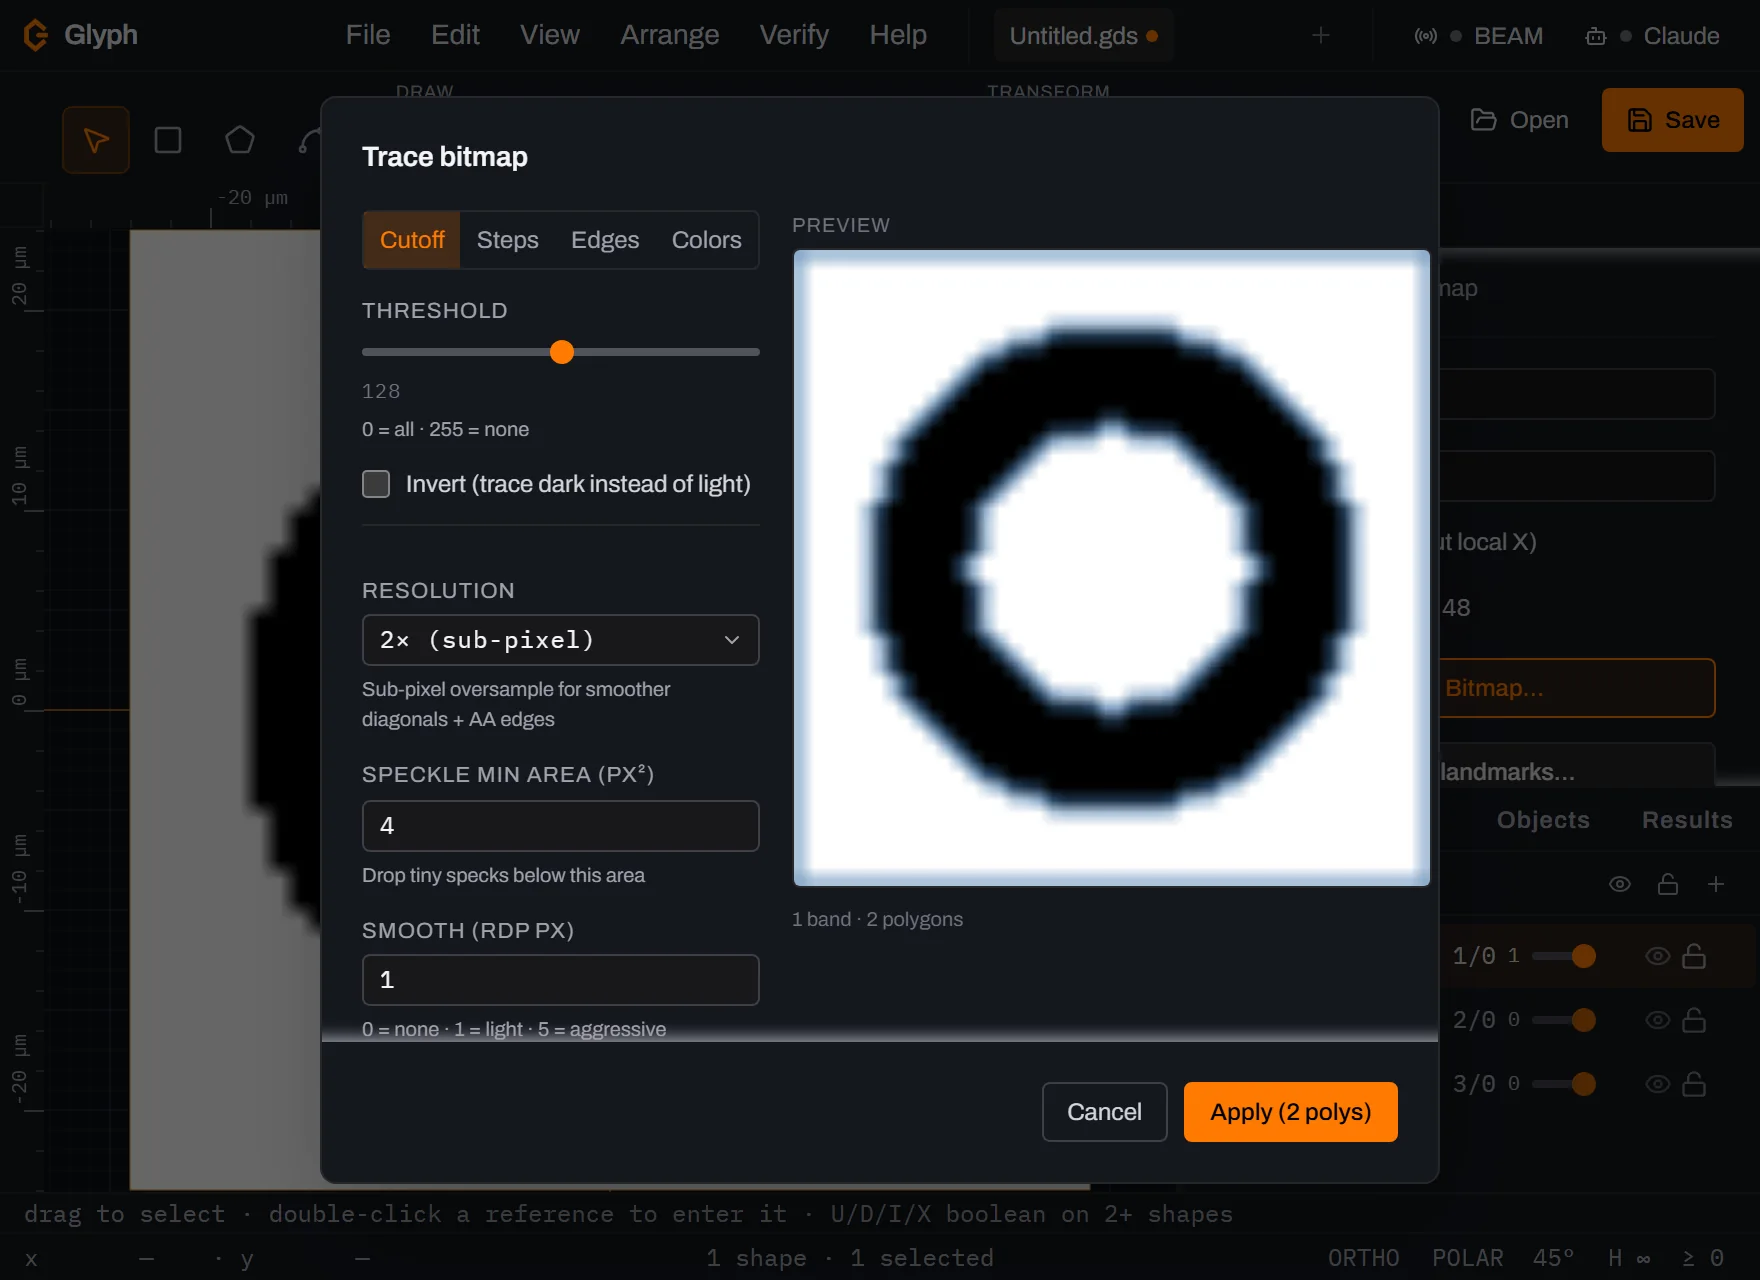Click the '≥ 0' status bar entry
The image size is (1760, 1280).
point(1703,1258)
